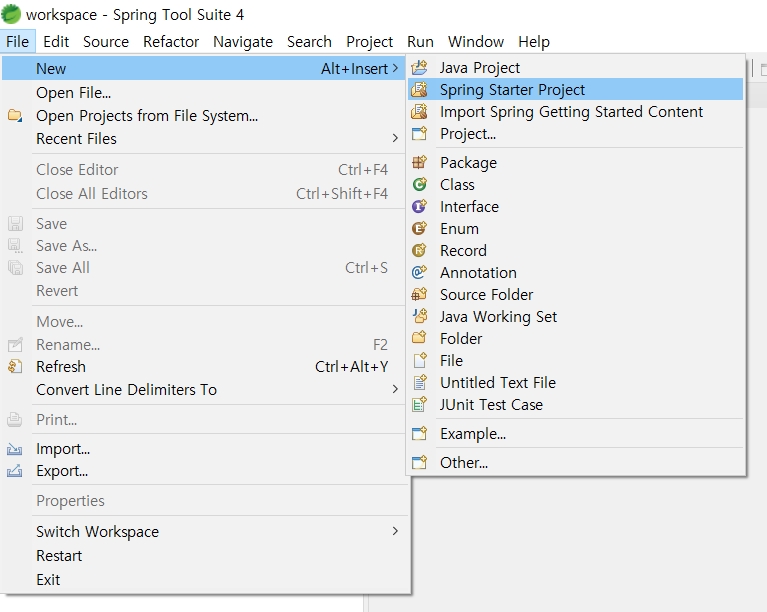Expand the Convert Line Delimiters To arrow
This screenshot has width=767, height=612.
click(395, 389)
